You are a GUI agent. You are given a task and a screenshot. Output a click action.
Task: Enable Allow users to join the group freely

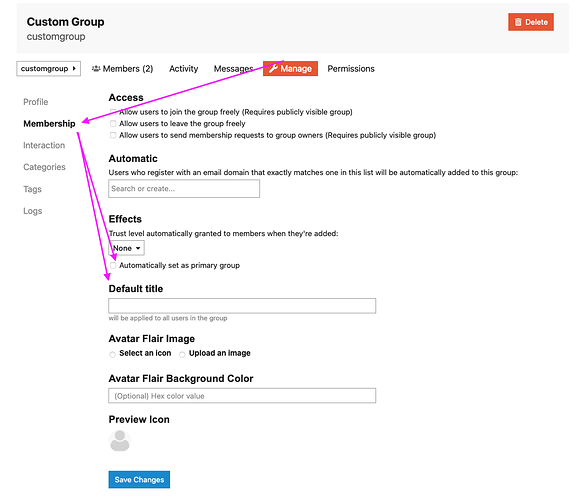113,112
